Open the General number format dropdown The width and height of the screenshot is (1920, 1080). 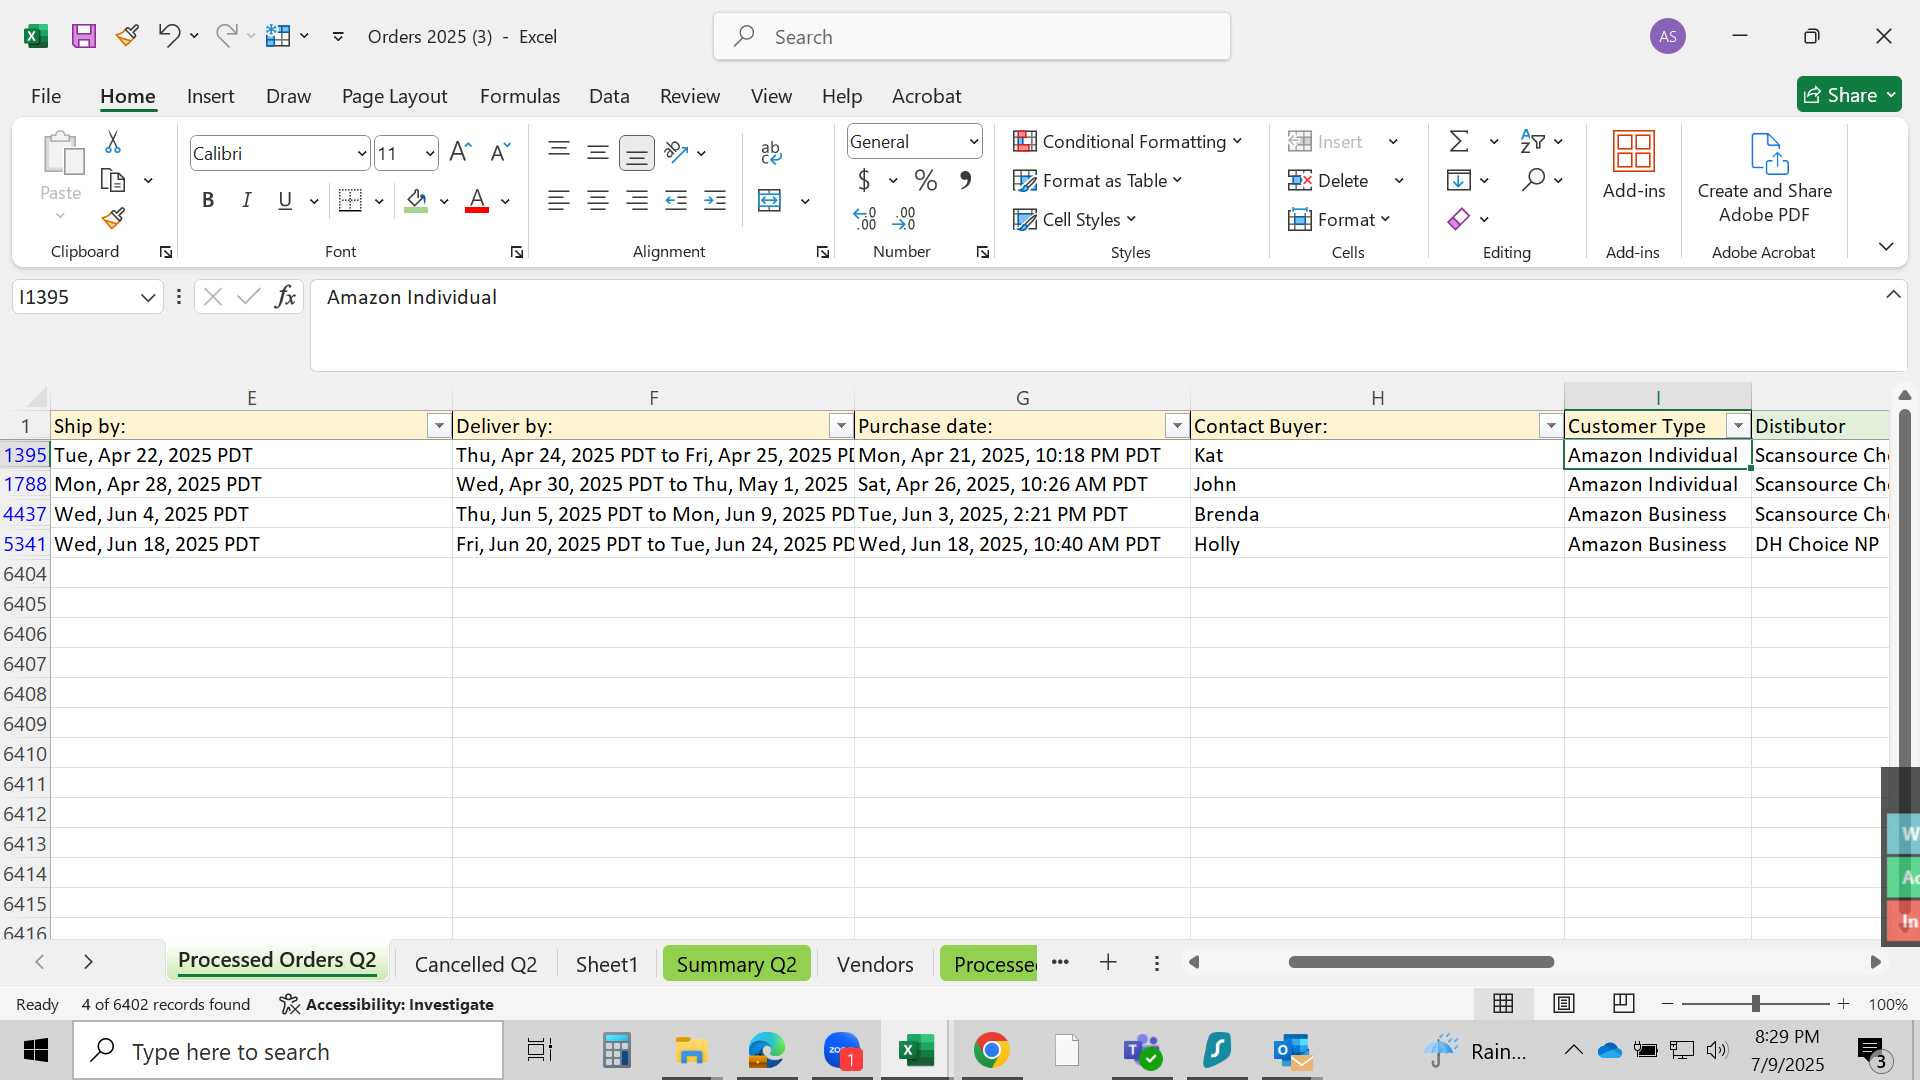973,141
